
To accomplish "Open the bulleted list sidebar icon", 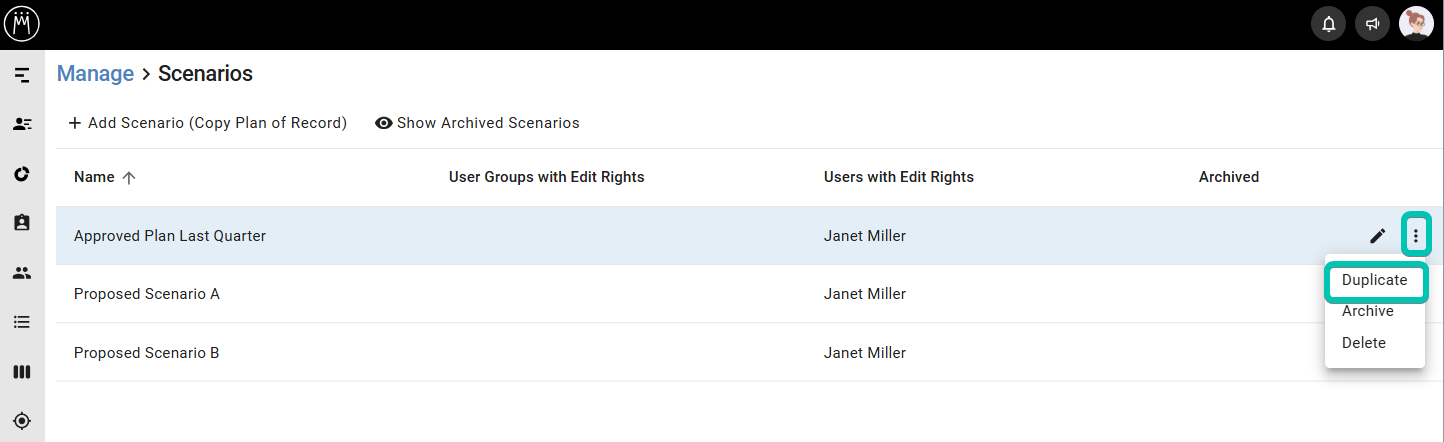I will (x=22, y=322).
